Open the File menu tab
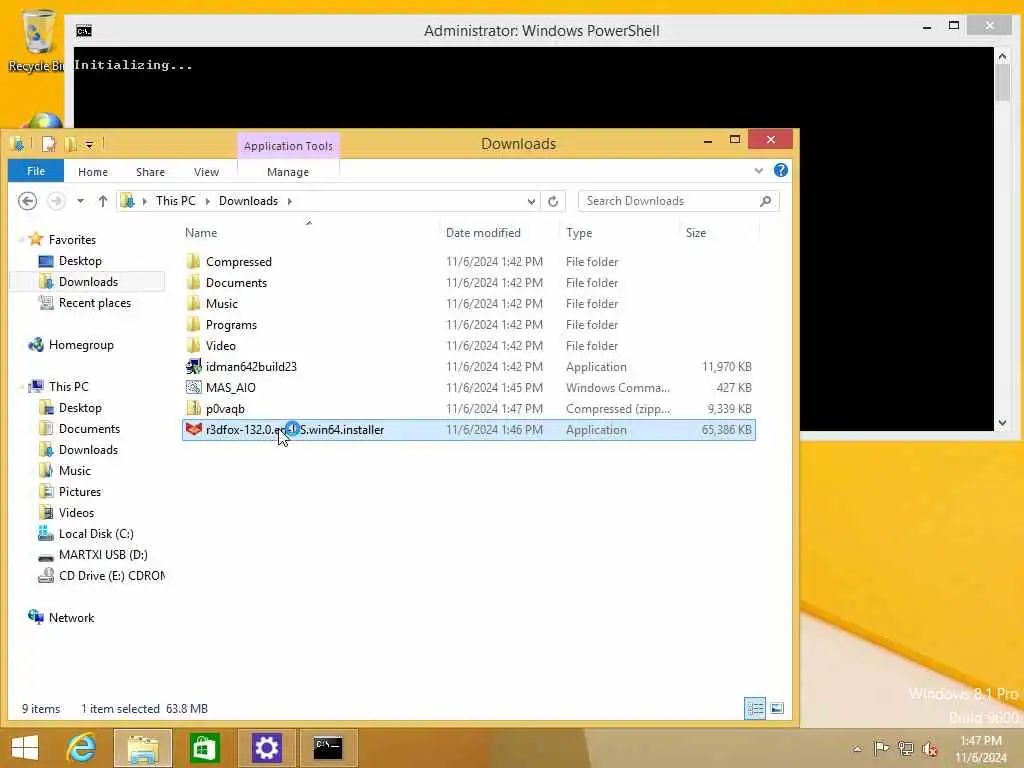The image size is (1024, 768). pos(36,171)
